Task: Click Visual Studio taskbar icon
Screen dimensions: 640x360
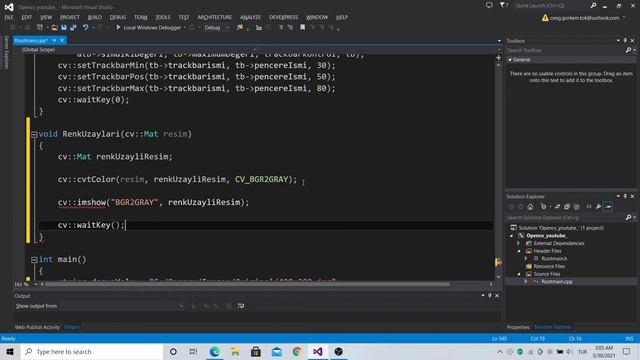Action: [318, 351]
